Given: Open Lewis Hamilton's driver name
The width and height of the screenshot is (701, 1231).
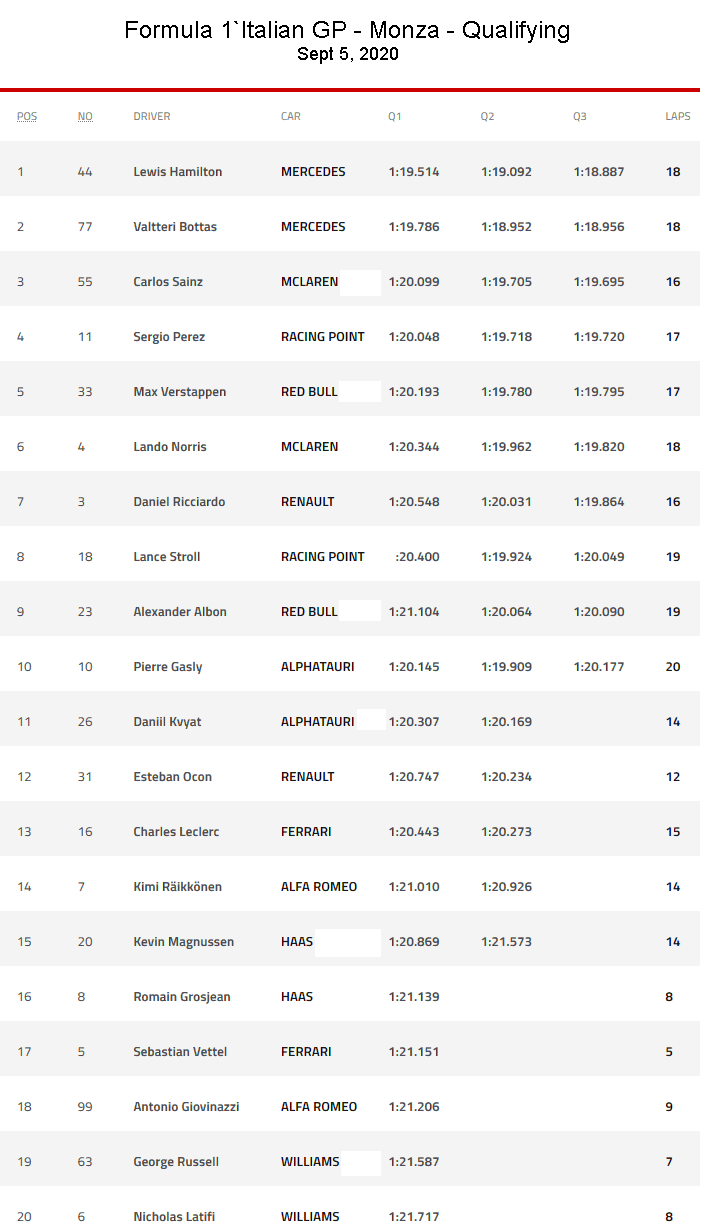Looking at the screenshot, I should tap(178, 172).
